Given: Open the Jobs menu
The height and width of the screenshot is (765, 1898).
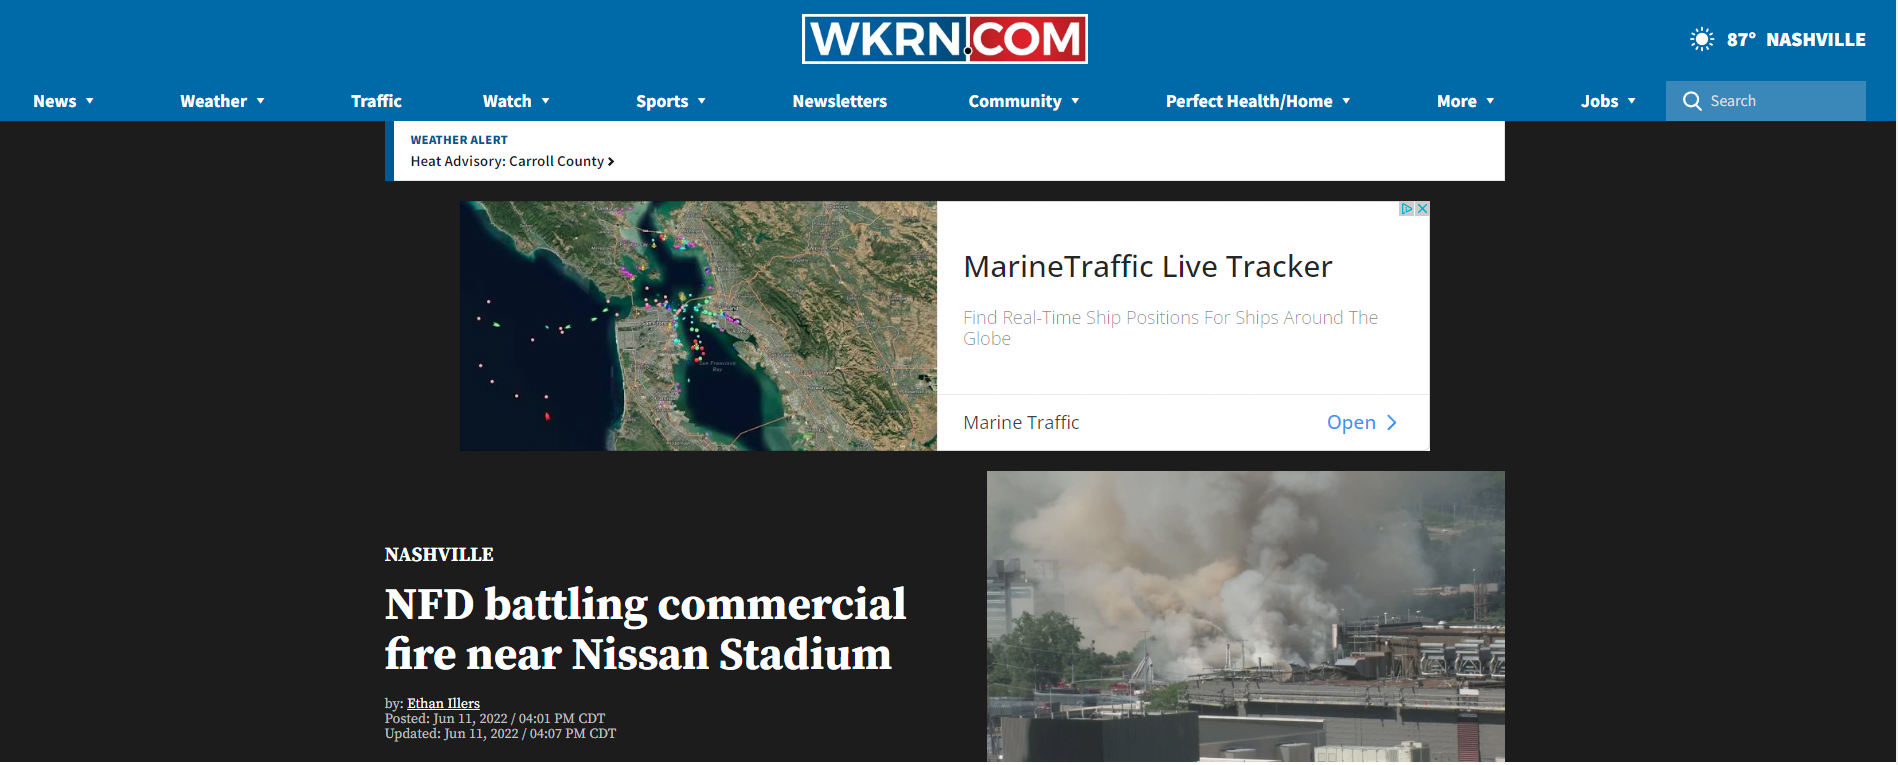Looking at the screenshot, I should 1599,101.
